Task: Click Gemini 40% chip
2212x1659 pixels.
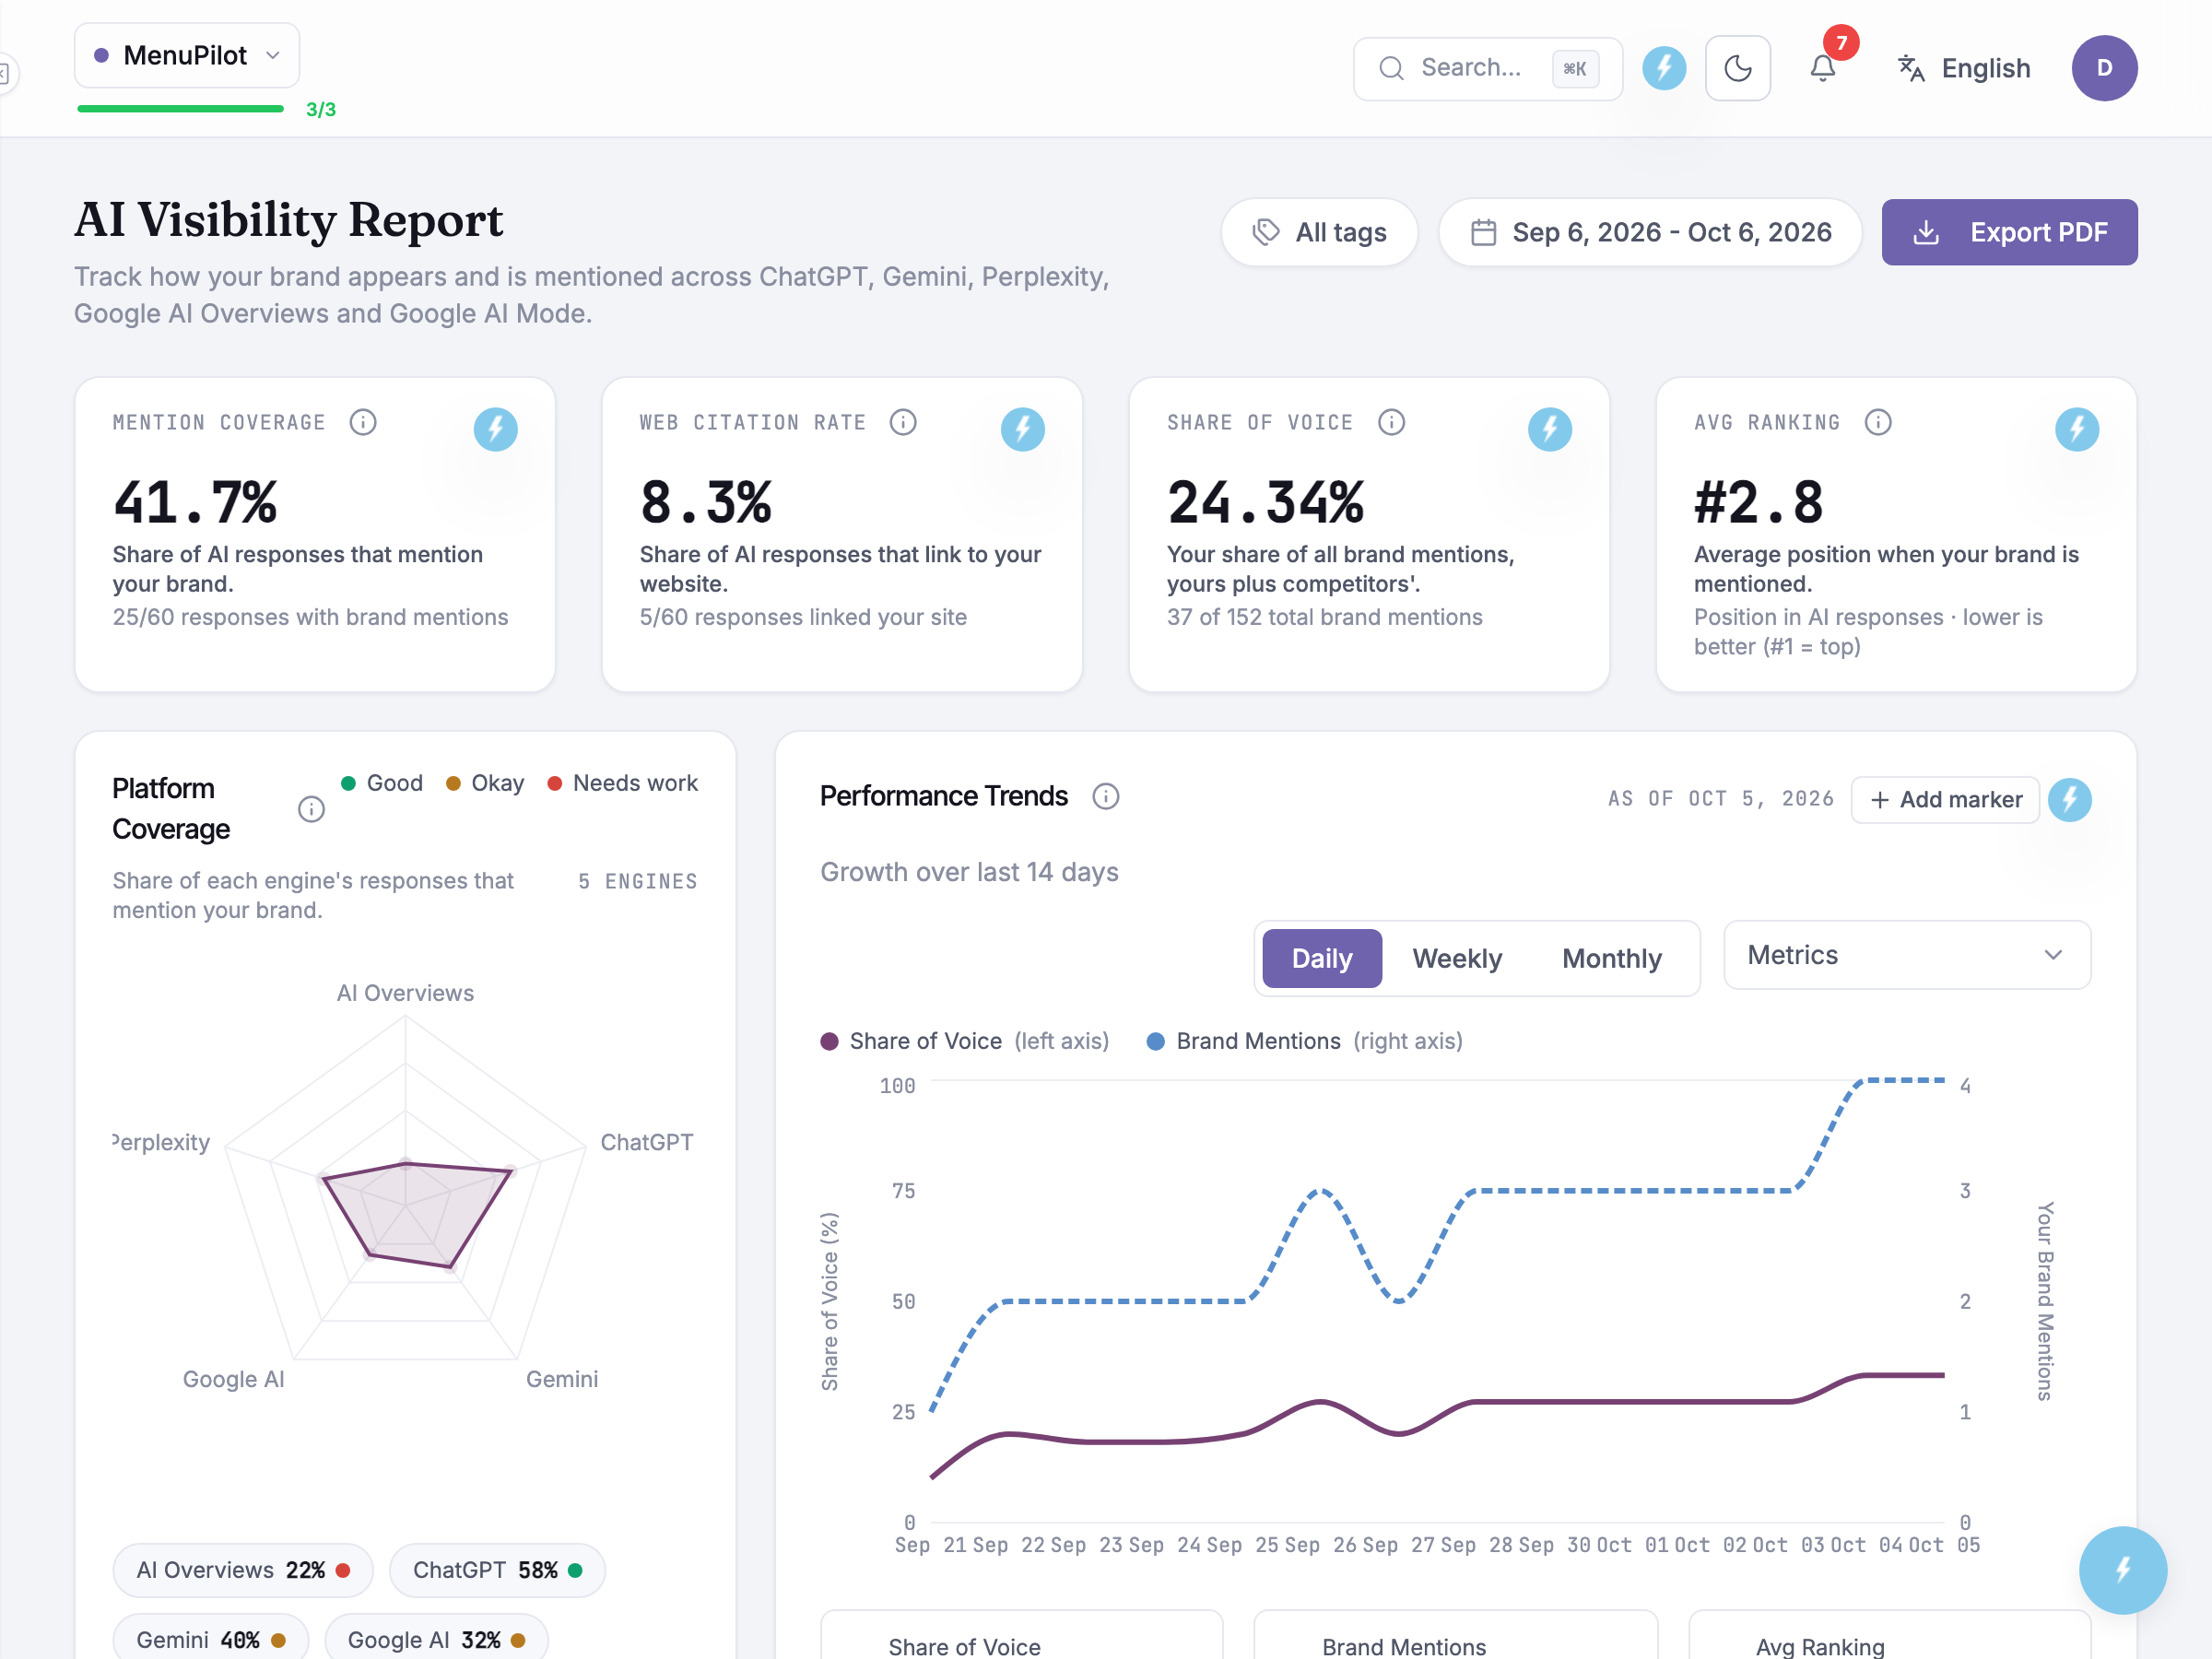Action: (x=211, y=1640)
